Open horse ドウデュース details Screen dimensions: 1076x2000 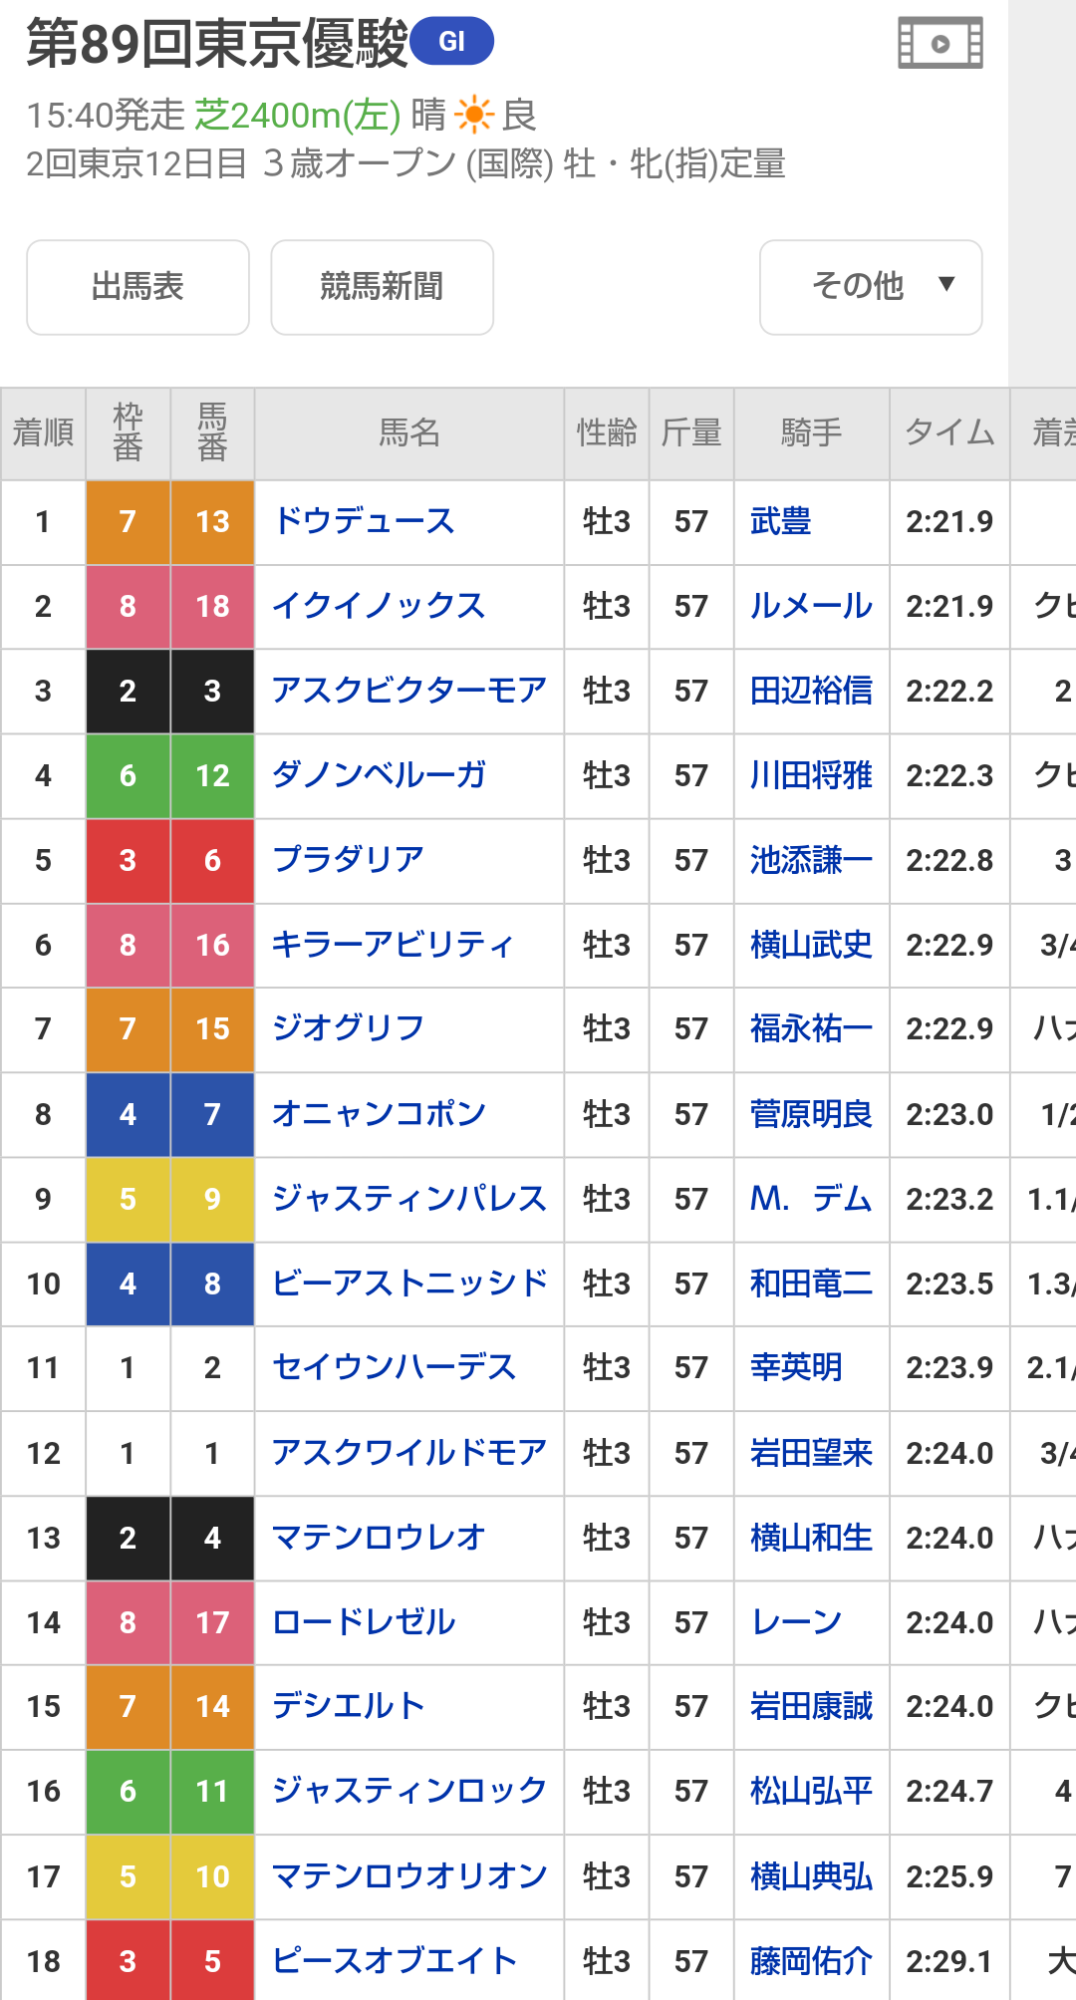pos(364,521)
